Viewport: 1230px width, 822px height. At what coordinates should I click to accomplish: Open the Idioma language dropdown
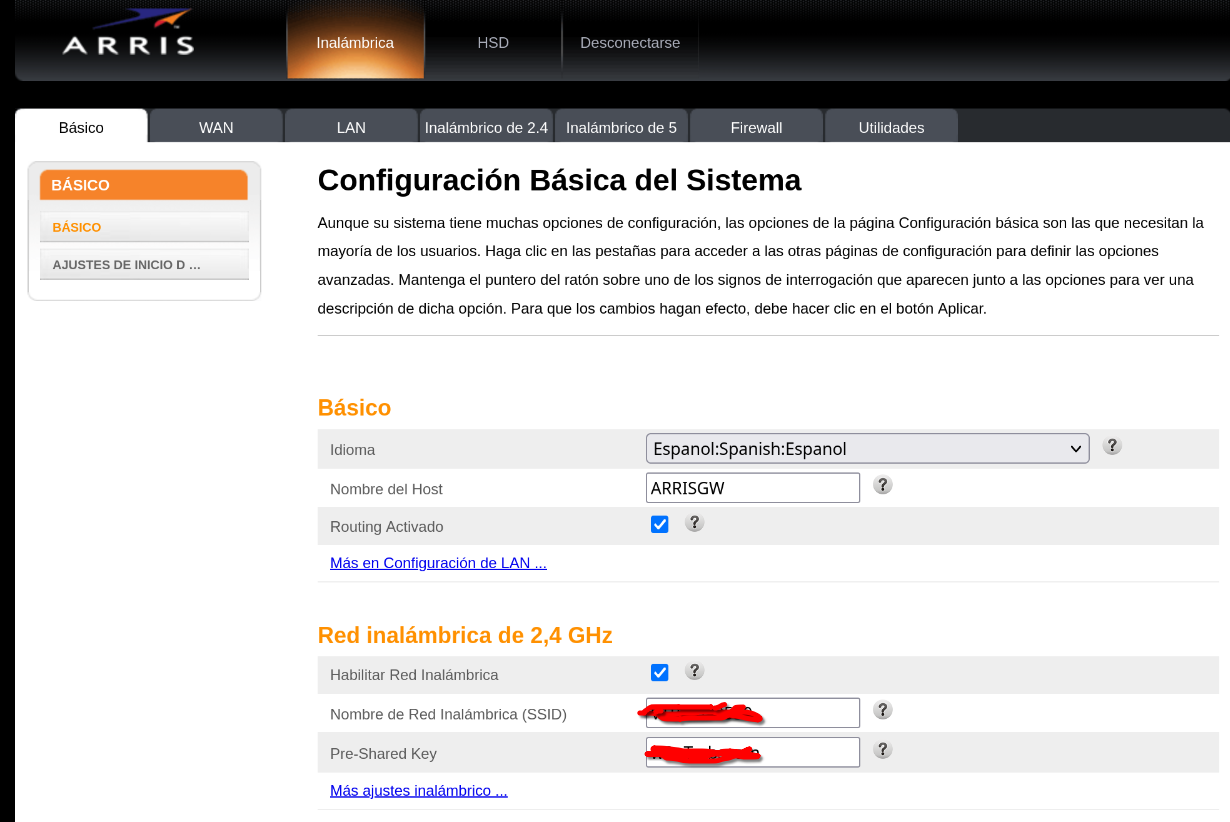click(x=866, y=449)
